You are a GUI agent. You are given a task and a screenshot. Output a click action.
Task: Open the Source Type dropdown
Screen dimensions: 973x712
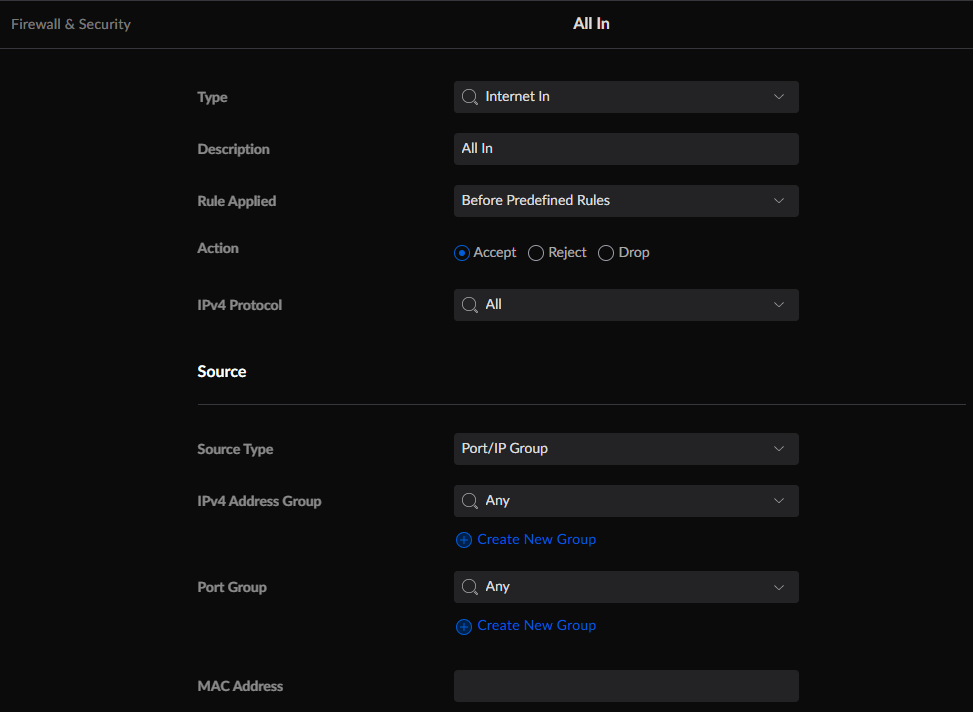pyautogui.click(x=626, y=449)
